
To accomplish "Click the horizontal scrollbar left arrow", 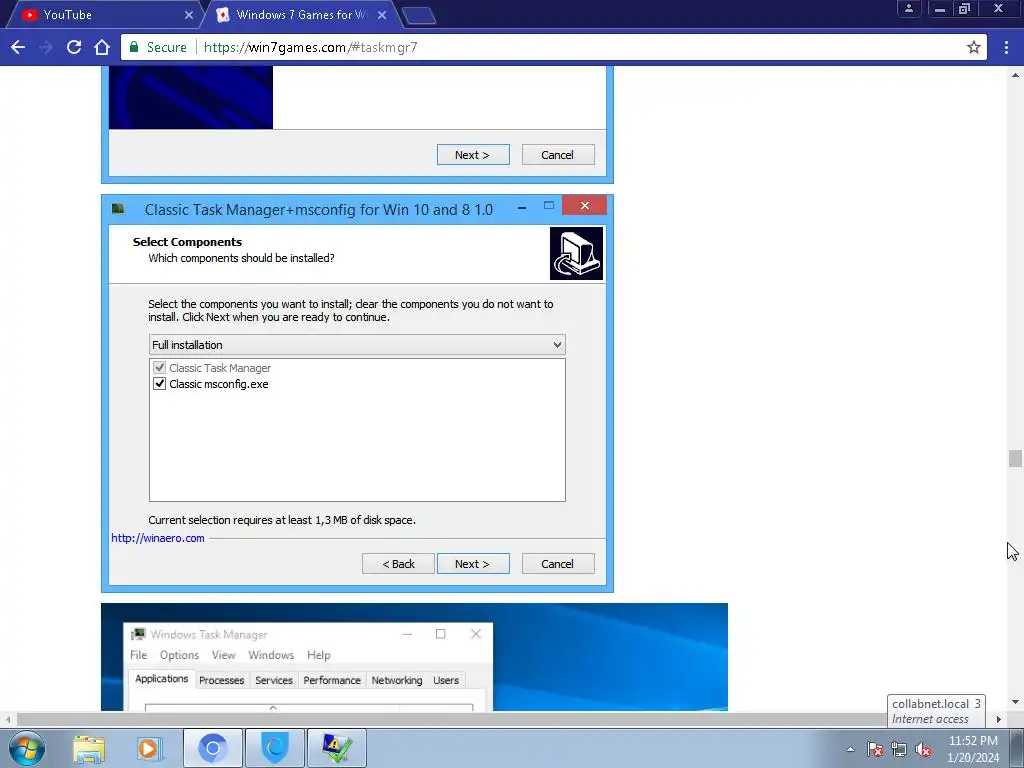I will [7, 719].
